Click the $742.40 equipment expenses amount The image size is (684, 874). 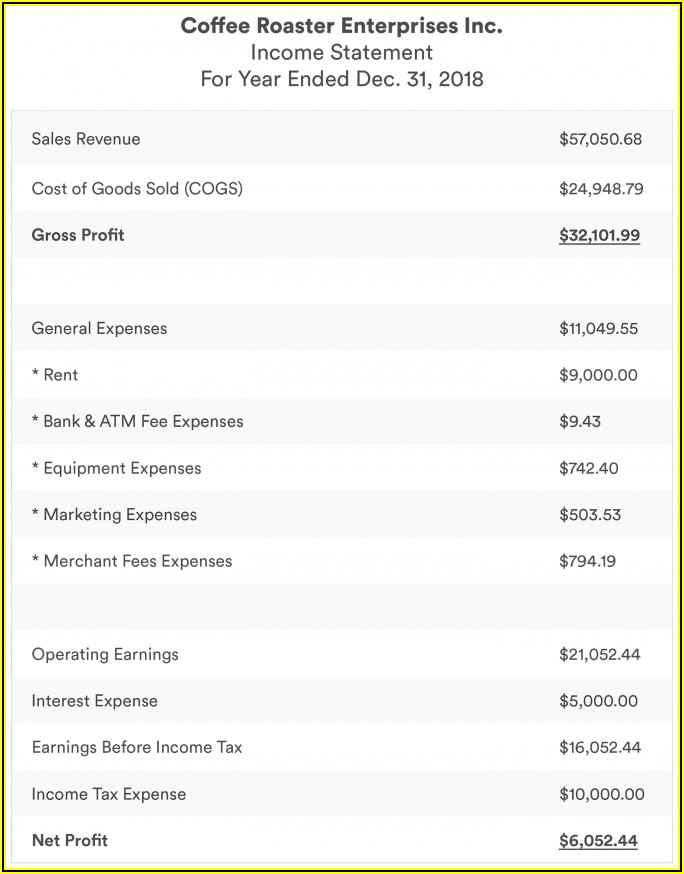(x=590, y=469)
